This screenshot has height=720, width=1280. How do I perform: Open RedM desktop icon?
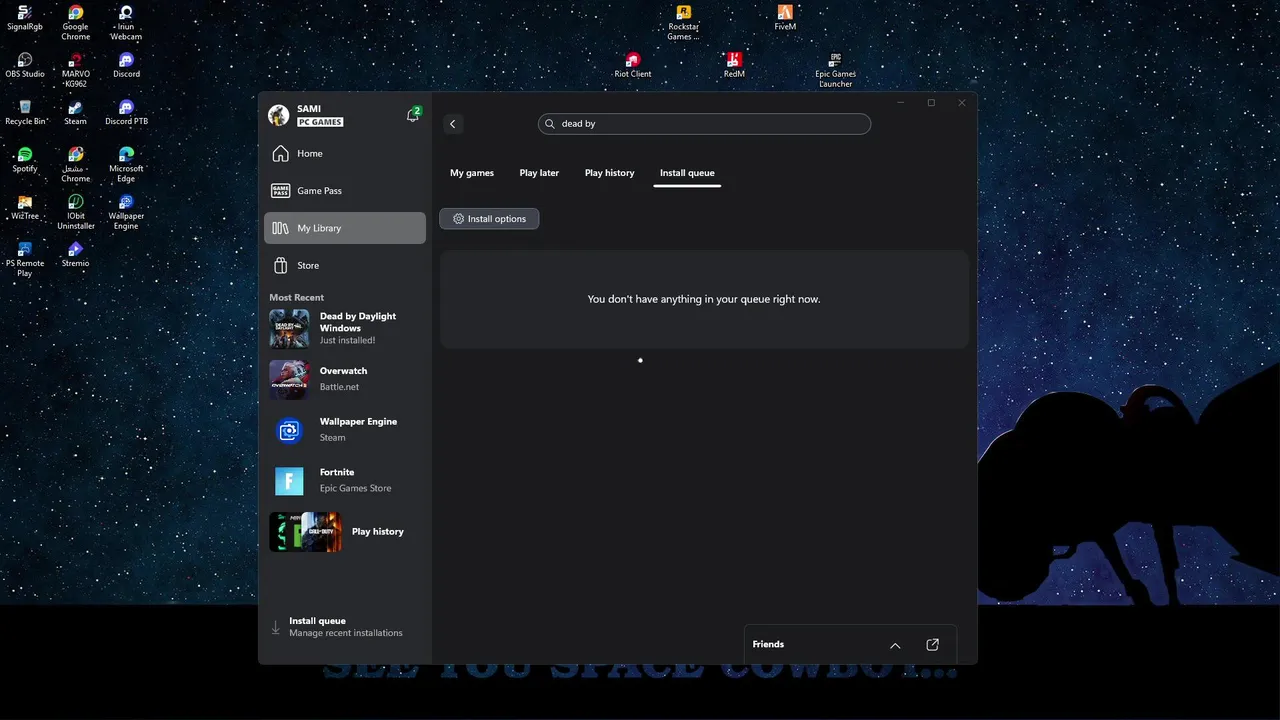point(734,66)
